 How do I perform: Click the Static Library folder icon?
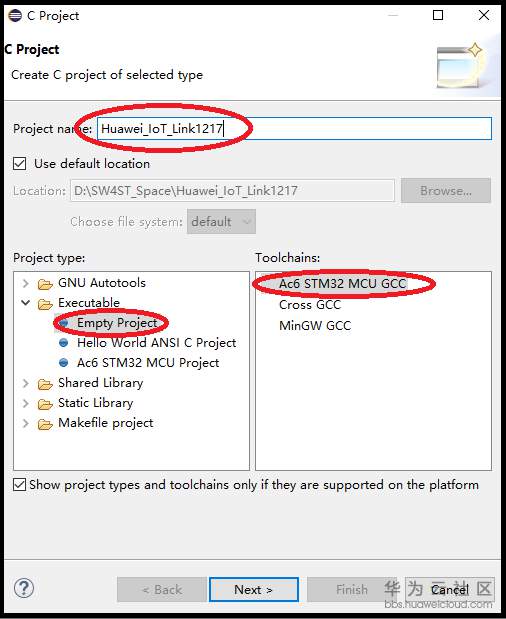click(45, 404)
